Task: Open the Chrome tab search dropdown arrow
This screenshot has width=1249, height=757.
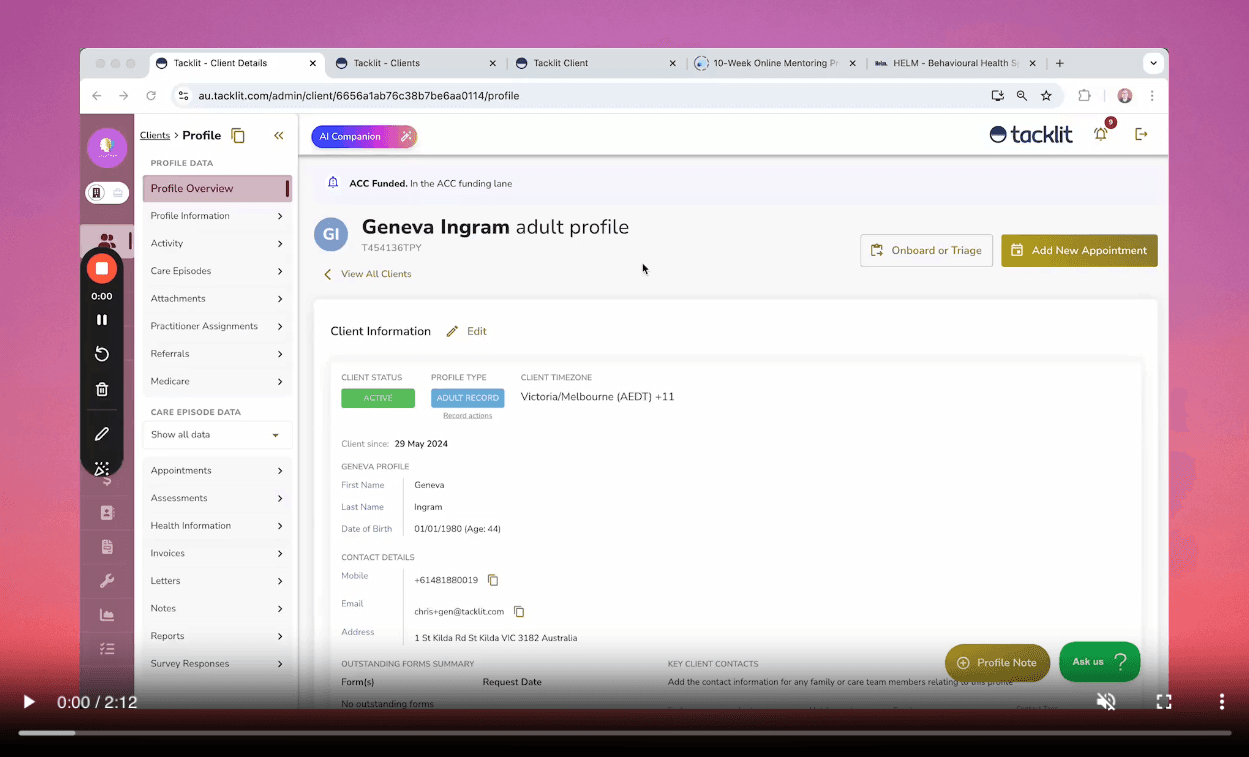Action: pyautogui.click(x=1153, y=63)
